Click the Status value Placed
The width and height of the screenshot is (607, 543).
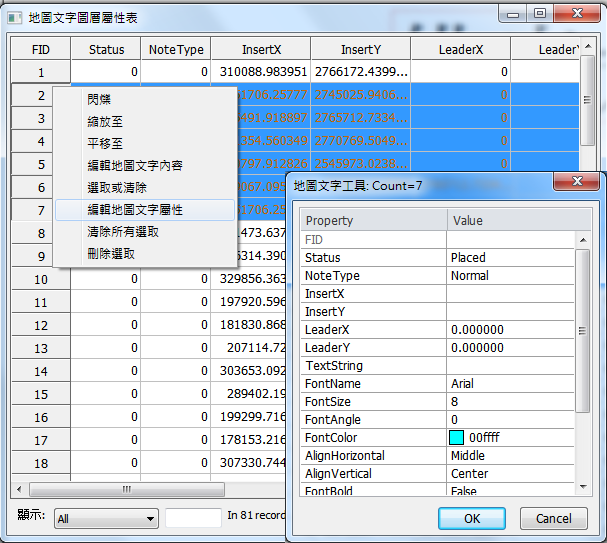(x=468, y=258)
